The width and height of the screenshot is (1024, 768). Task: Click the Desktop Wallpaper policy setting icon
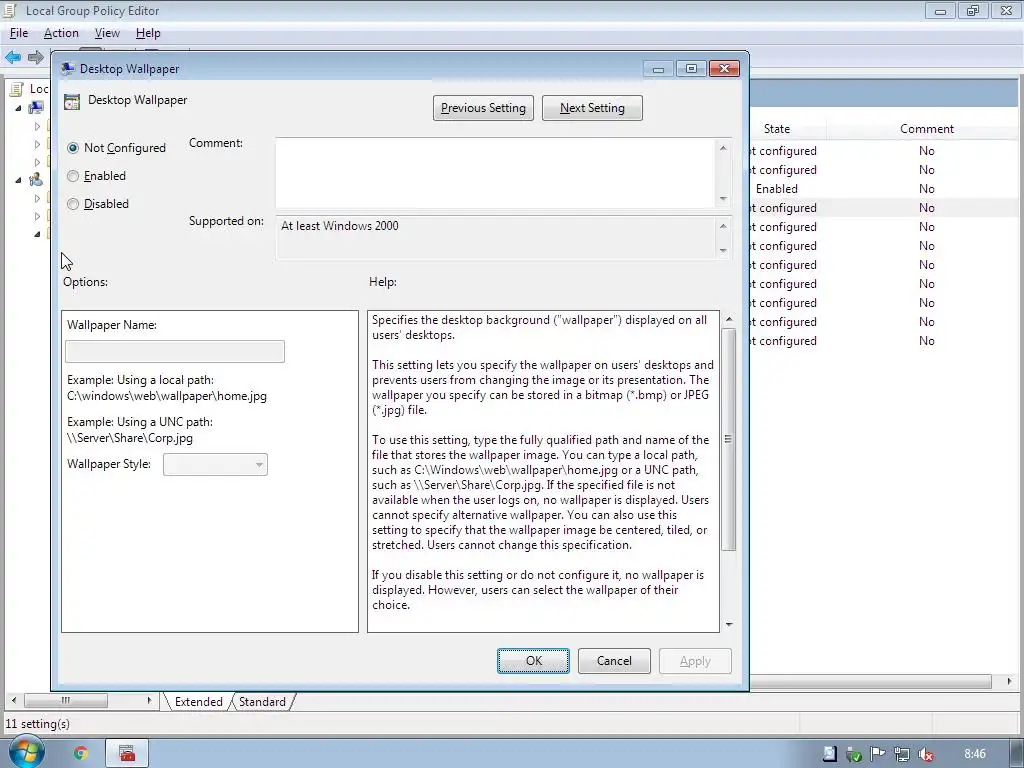[x=72, y=101]
